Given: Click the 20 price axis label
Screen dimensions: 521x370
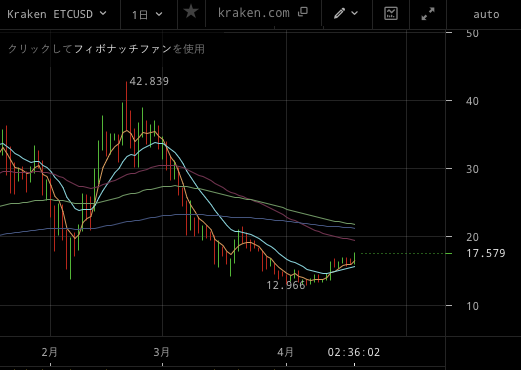Looking at the screenshot, I should [x=472, y=237].
